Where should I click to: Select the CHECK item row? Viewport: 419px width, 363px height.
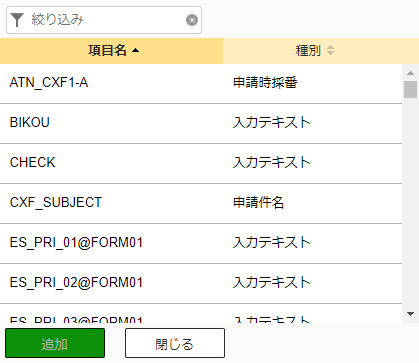click(x=201, y=163)
